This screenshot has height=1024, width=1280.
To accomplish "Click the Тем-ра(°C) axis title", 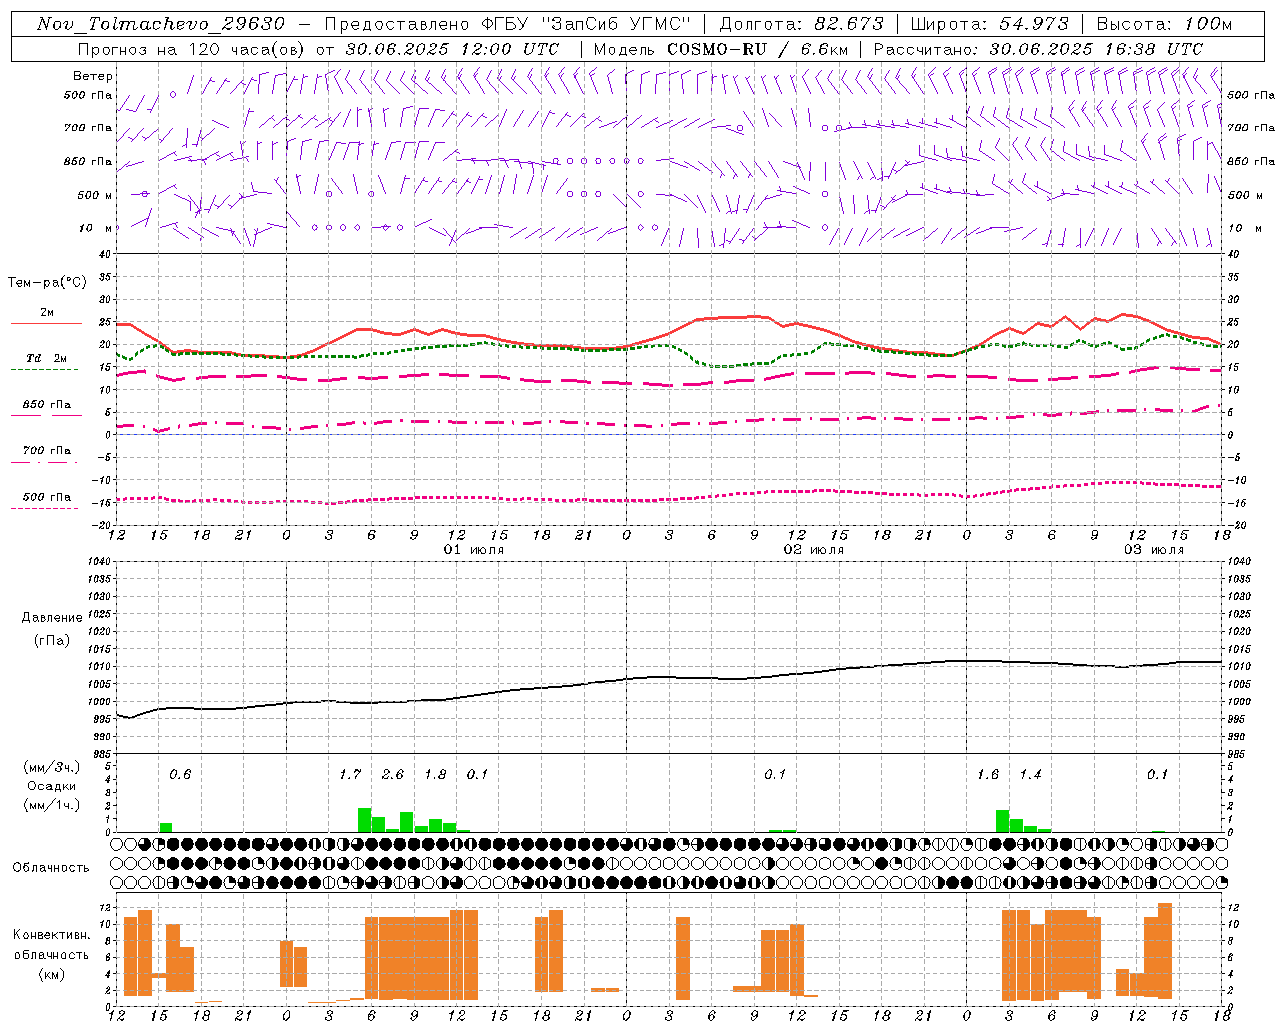I will [x=47, y=283].
